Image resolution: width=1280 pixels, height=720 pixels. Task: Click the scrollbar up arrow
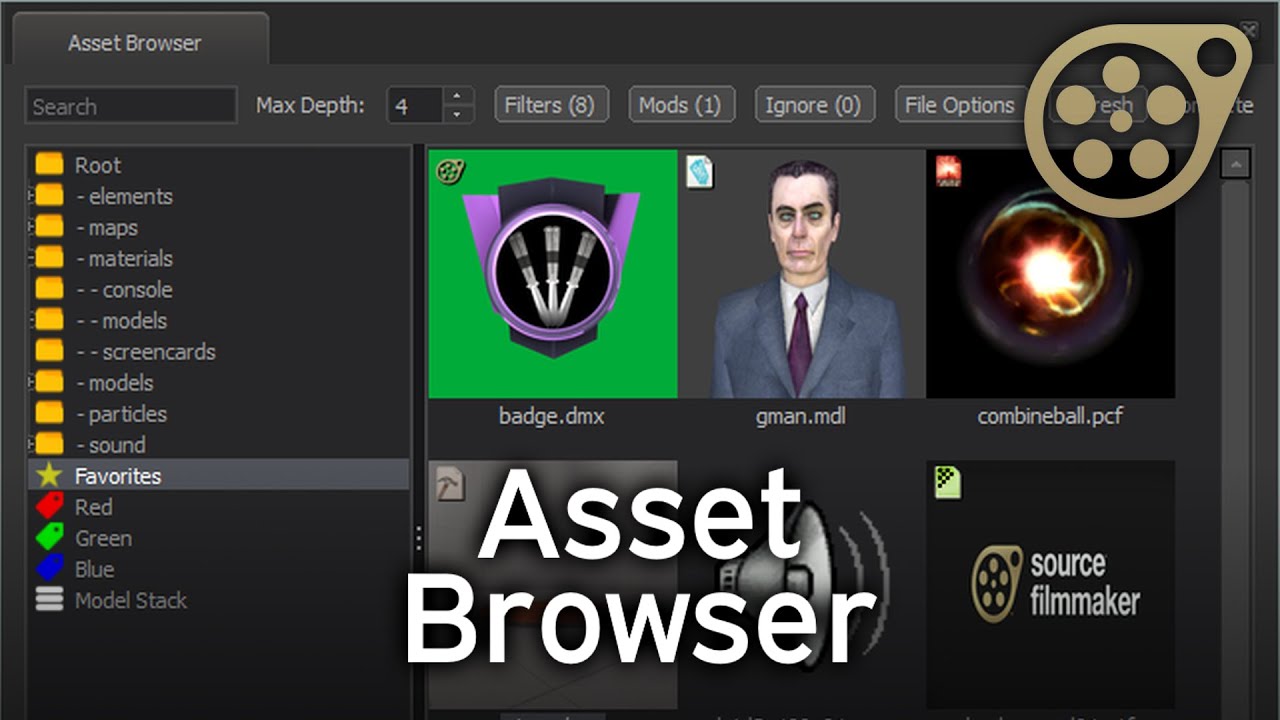[1235, 164]
